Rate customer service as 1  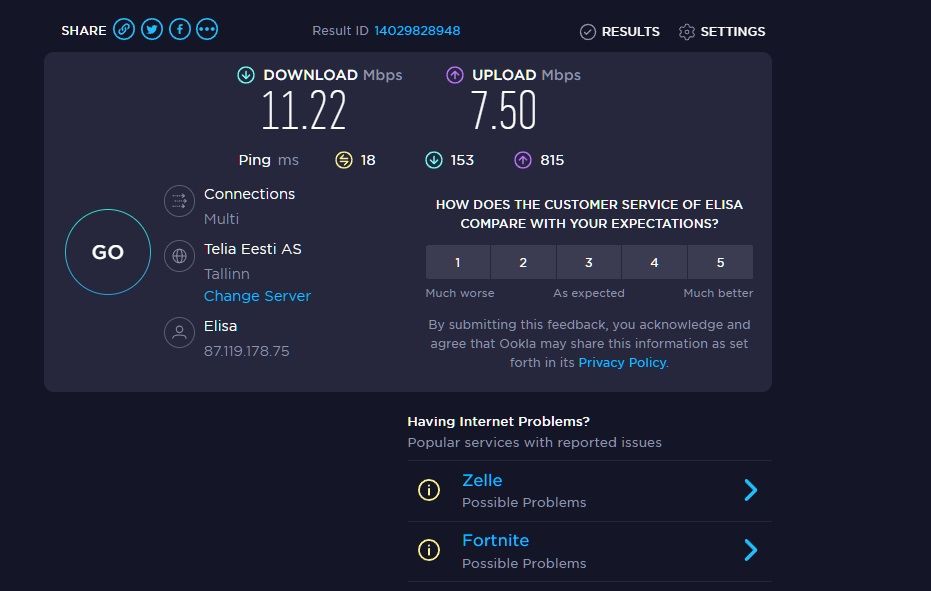tap(458, 262)
